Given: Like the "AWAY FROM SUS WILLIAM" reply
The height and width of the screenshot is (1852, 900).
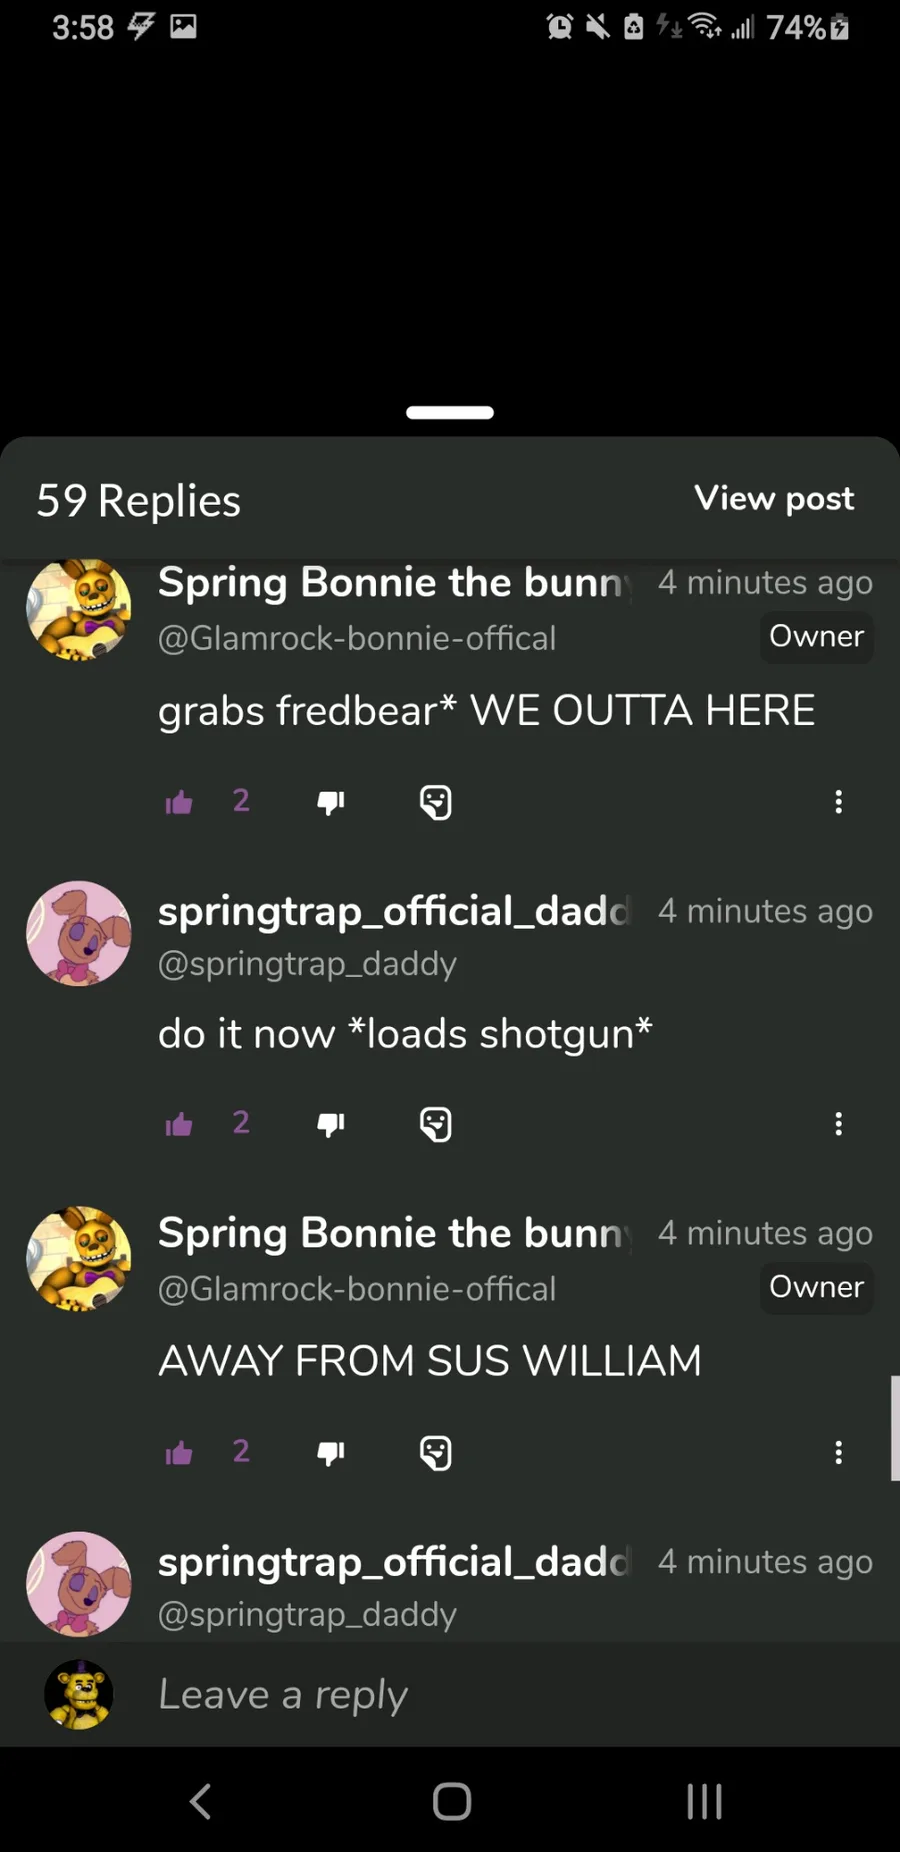Looking at the screenshot, I should coord(179,1453).
